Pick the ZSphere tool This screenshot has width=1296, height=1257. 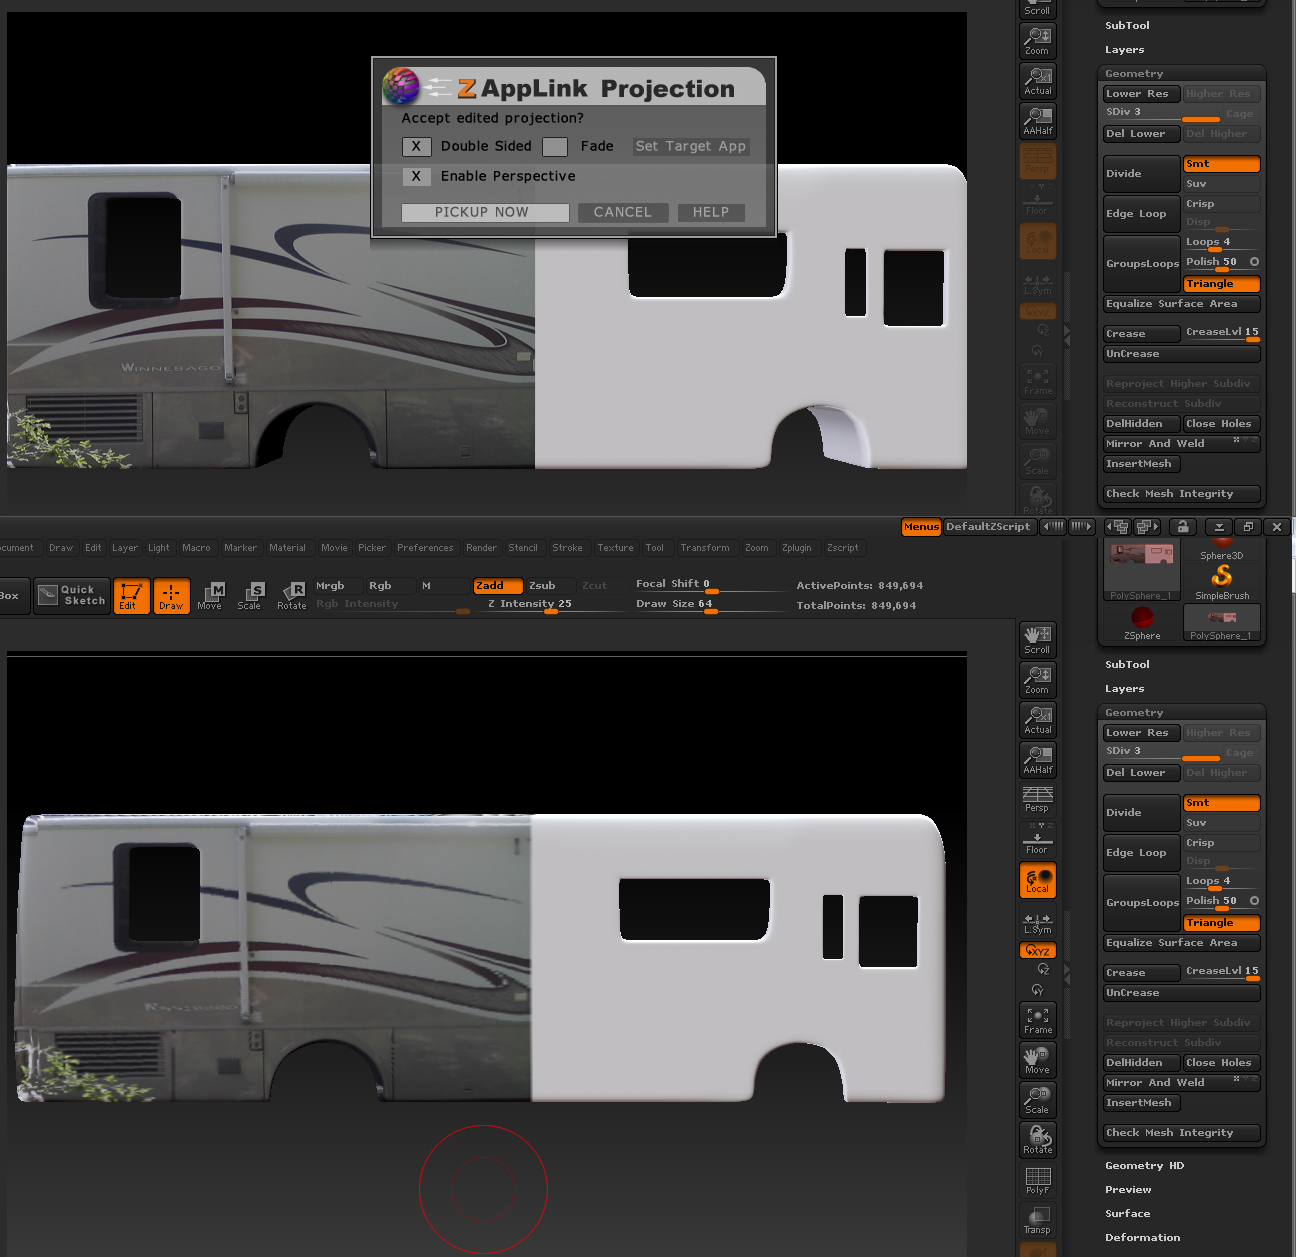point(1142,622)
